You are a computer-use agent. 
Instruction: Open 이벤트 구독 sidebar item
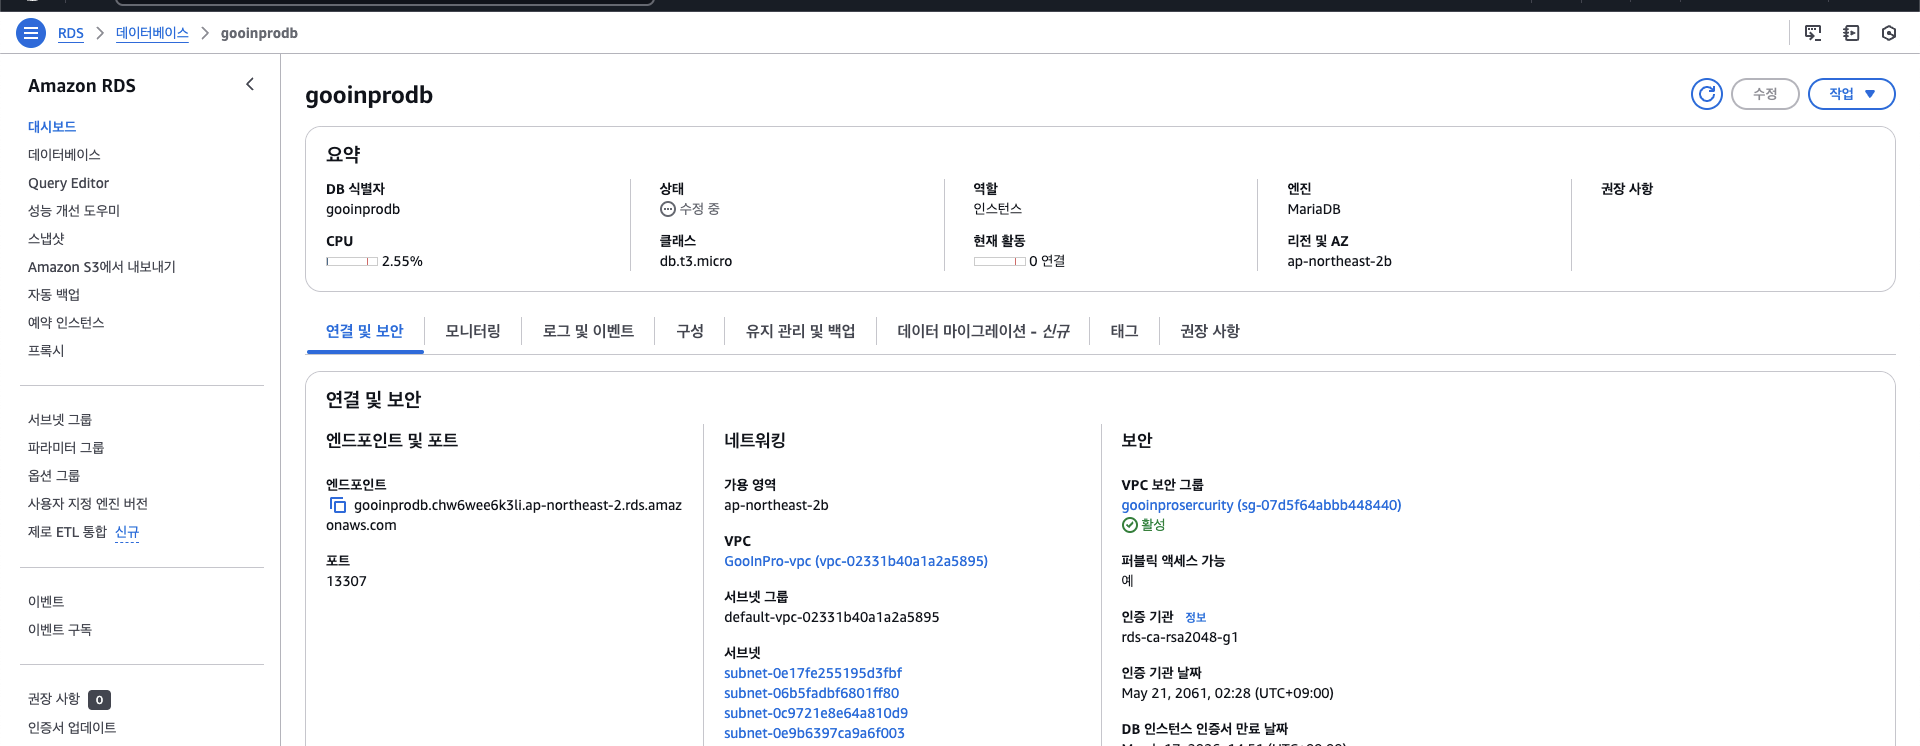click(x=60, y=630)
